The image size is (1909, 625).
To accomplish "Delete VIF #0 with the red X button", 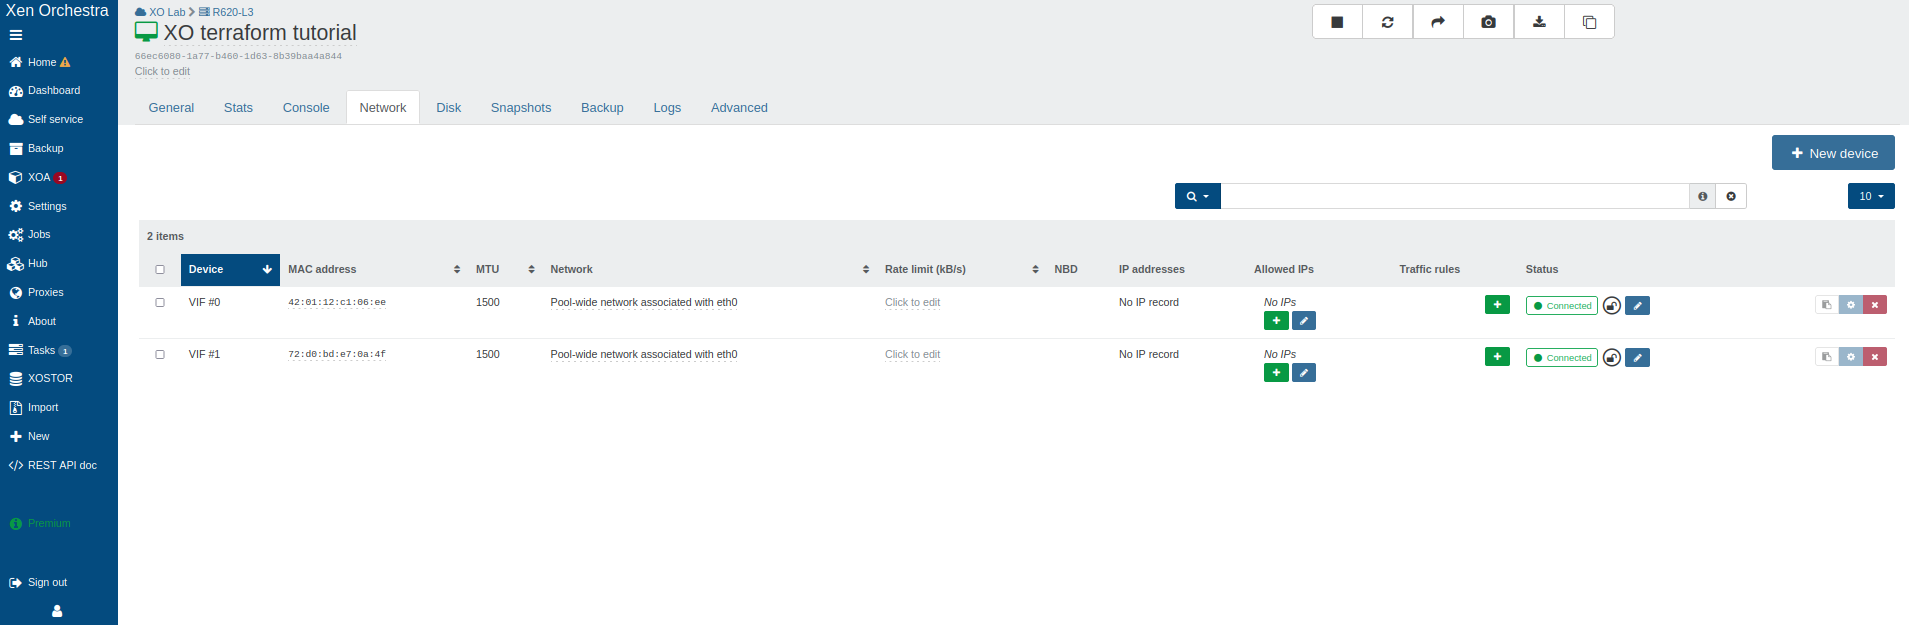I will pos(1875,305).
